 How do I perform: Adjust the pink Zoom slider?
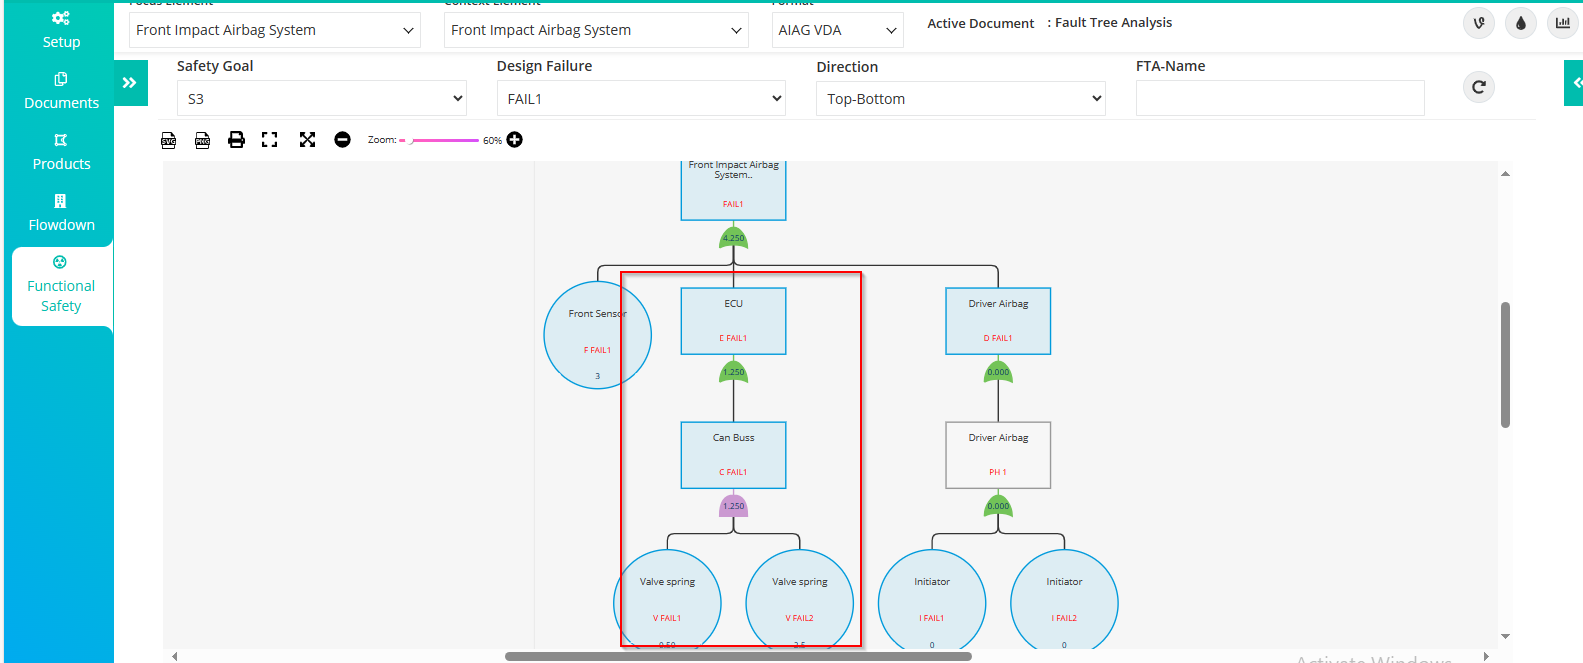pyautogui.click(x=440, y=140)
